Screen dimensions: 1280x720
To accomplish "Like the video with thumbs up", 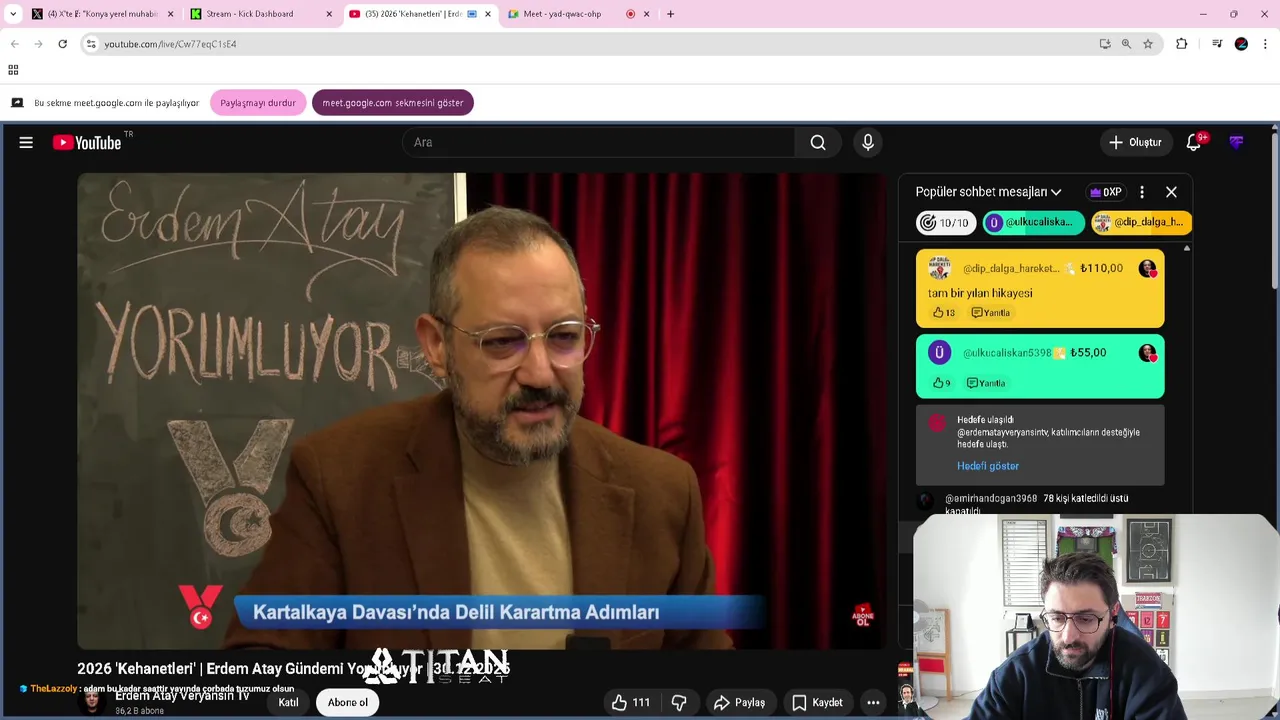I will click(x=630, y=703).
